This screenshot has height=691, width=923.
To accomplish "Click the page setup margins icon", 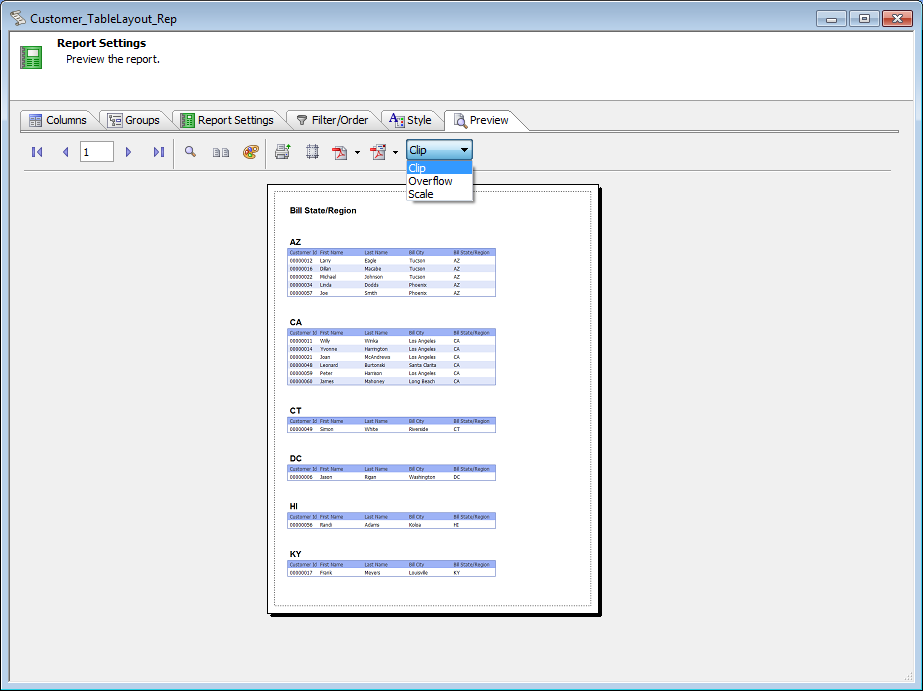I will 313,152.
